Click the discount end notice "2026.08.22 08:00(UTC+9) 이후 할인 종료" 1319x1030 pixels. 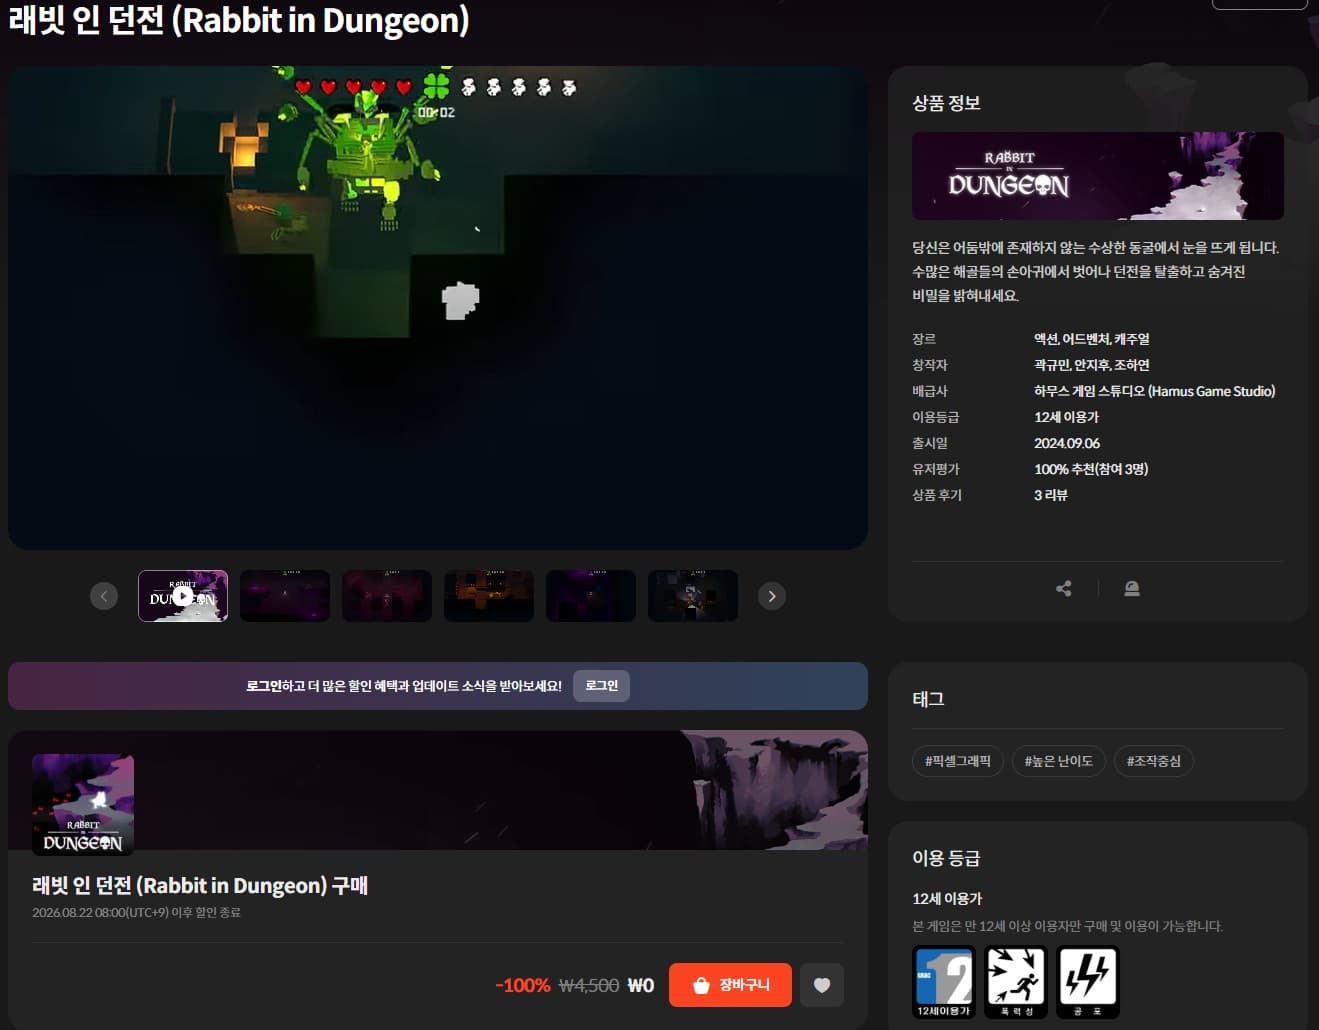click(136, 912)
